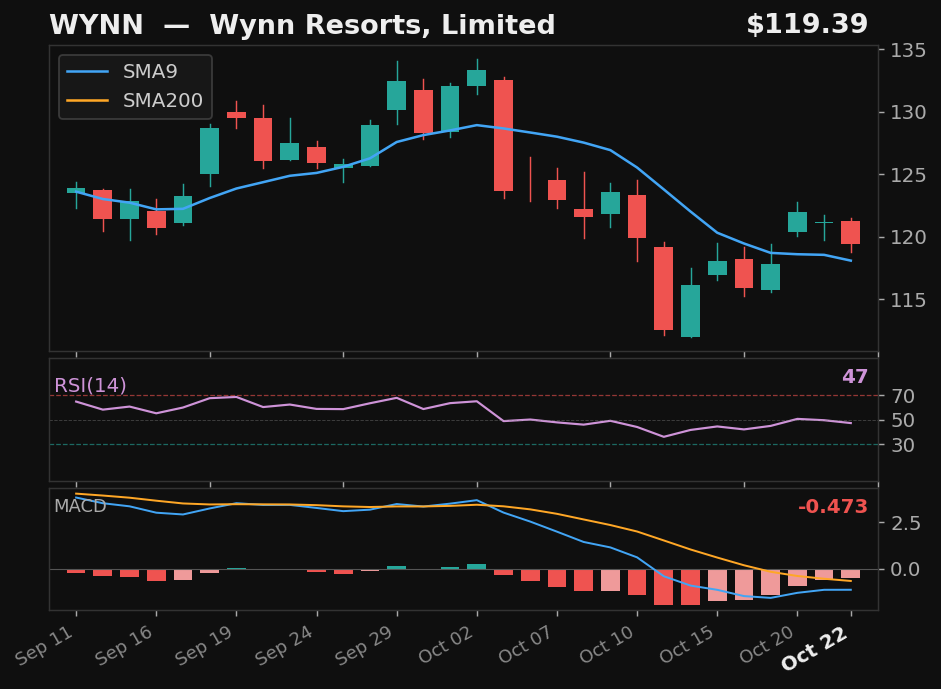The image size is (941, 689).
Task: Click the bold Oct 22 date label
Action: pos(816,648)
